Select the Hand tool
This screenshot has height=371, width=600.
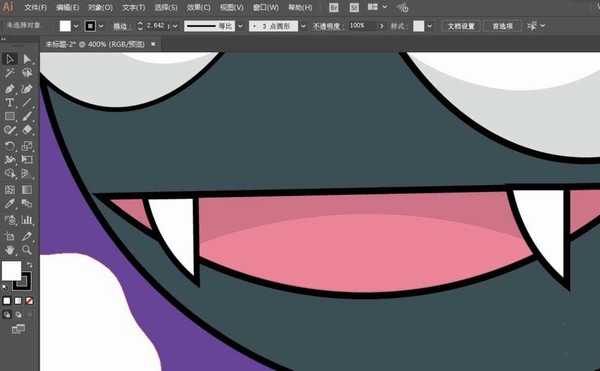click(x=9, y=250)
